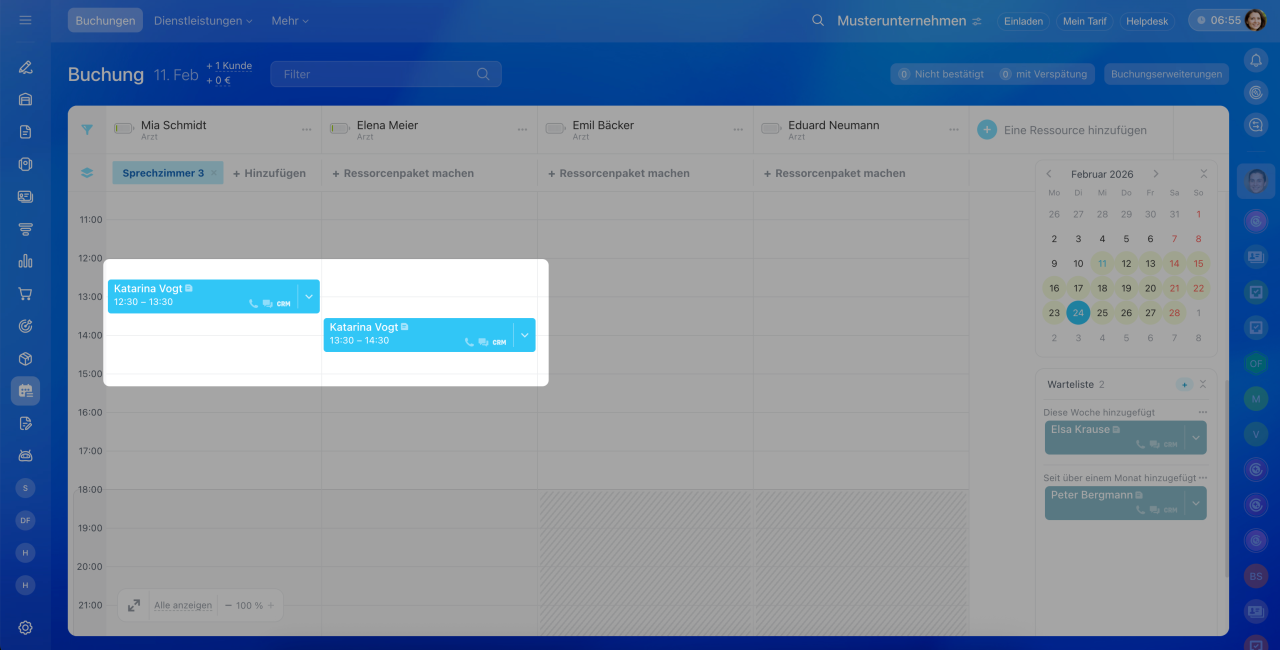Open Eduard Neumann column options dots
The image size is (1280, 650).
click(953, 130)
